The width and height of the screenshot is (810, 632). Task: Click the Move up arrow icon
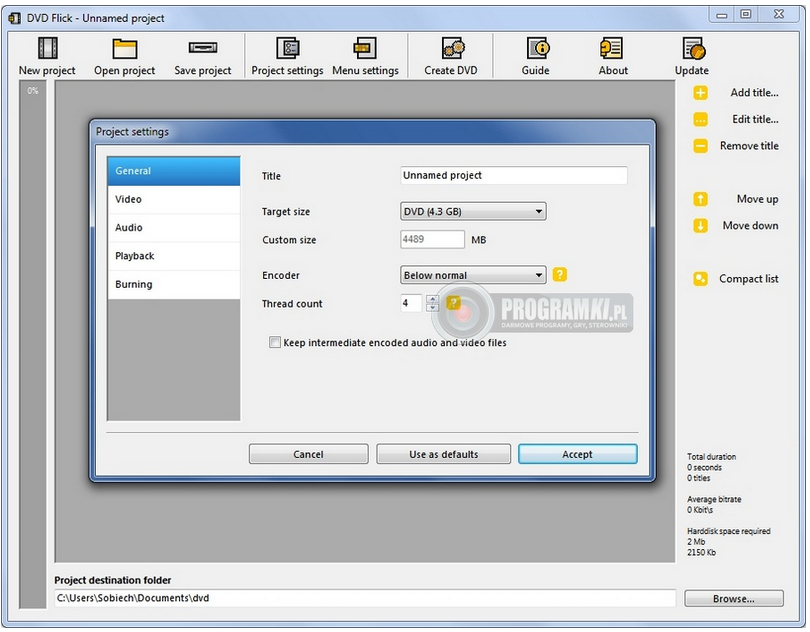coord(700,199)
